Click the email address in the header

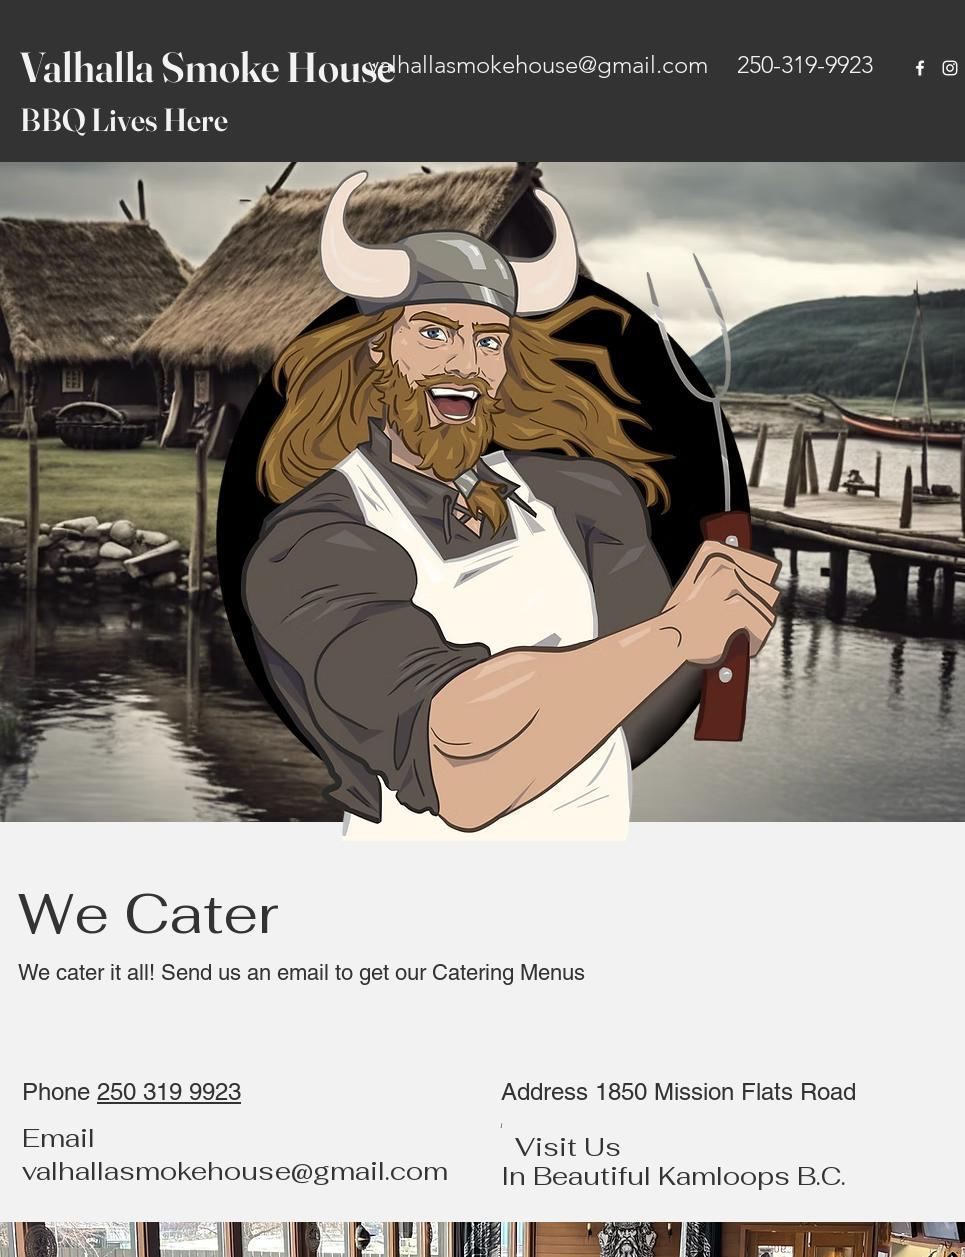coord(538,65)
